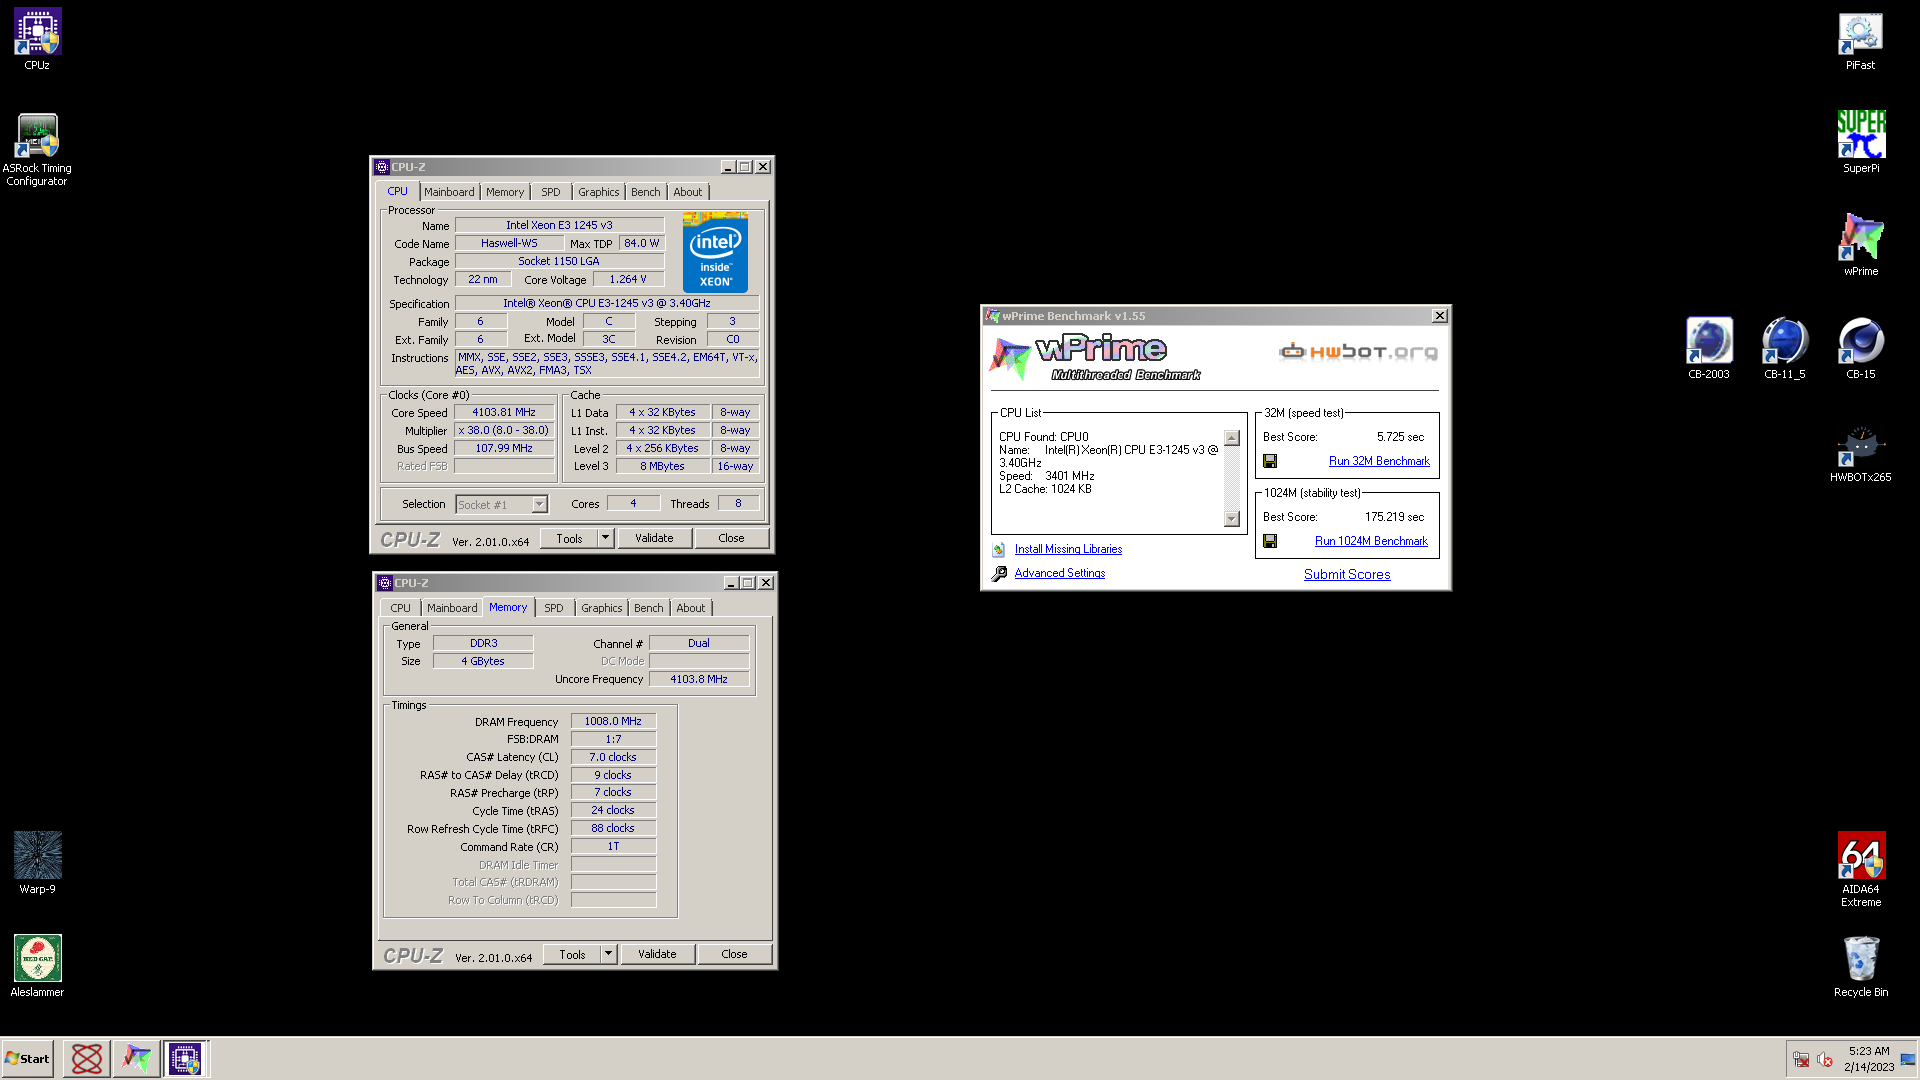Click the save icon beside 32M benchmark
1920x1080 pixels.
point(1270,461)
